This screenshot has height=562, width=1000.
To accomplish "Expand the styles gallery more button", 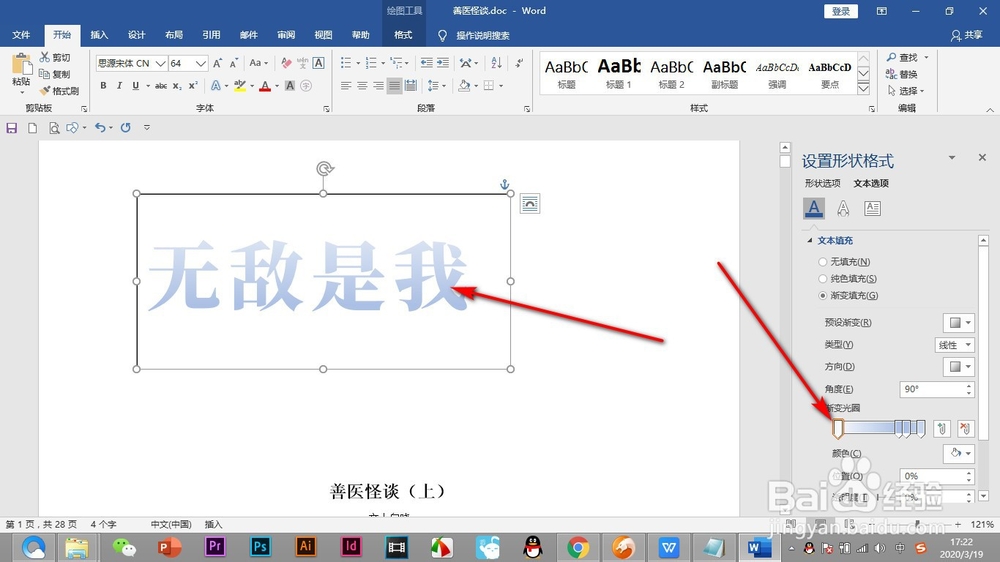I will click(x=864, y=89).
